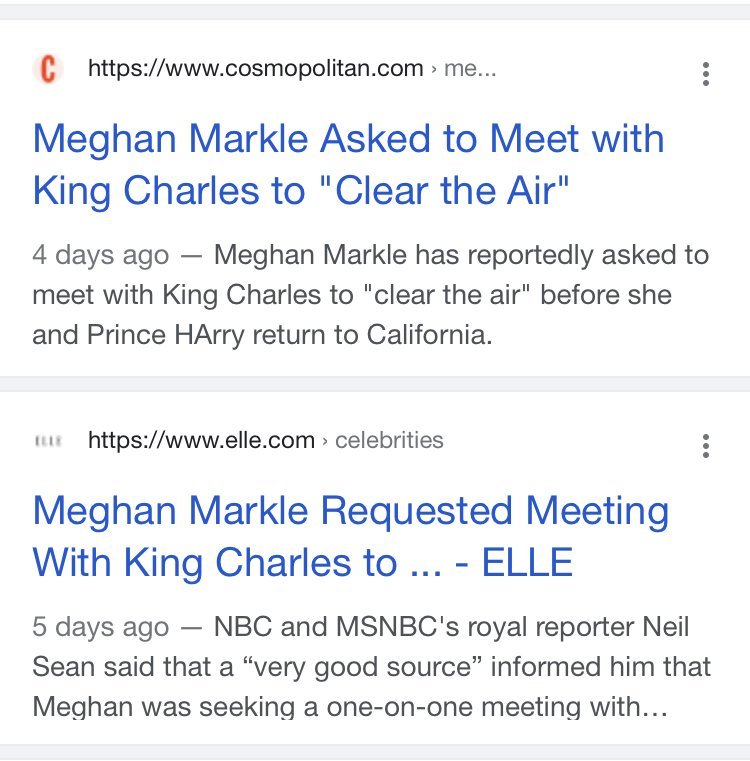
Task: Click "Meghan Markle Requested Meeting" headline line
Action: point(350,511)
